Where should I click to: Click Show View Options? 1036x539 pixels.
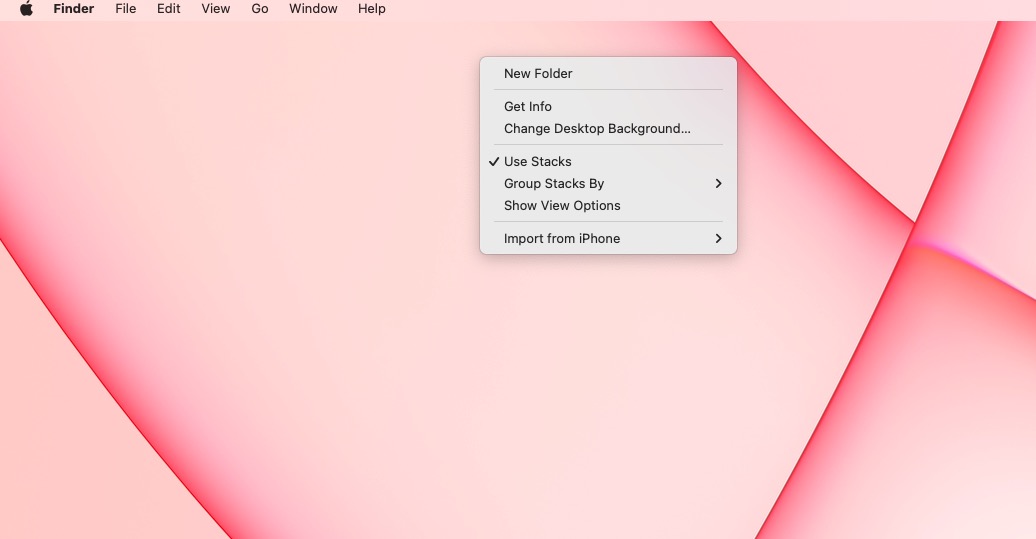tap(562, 206)
